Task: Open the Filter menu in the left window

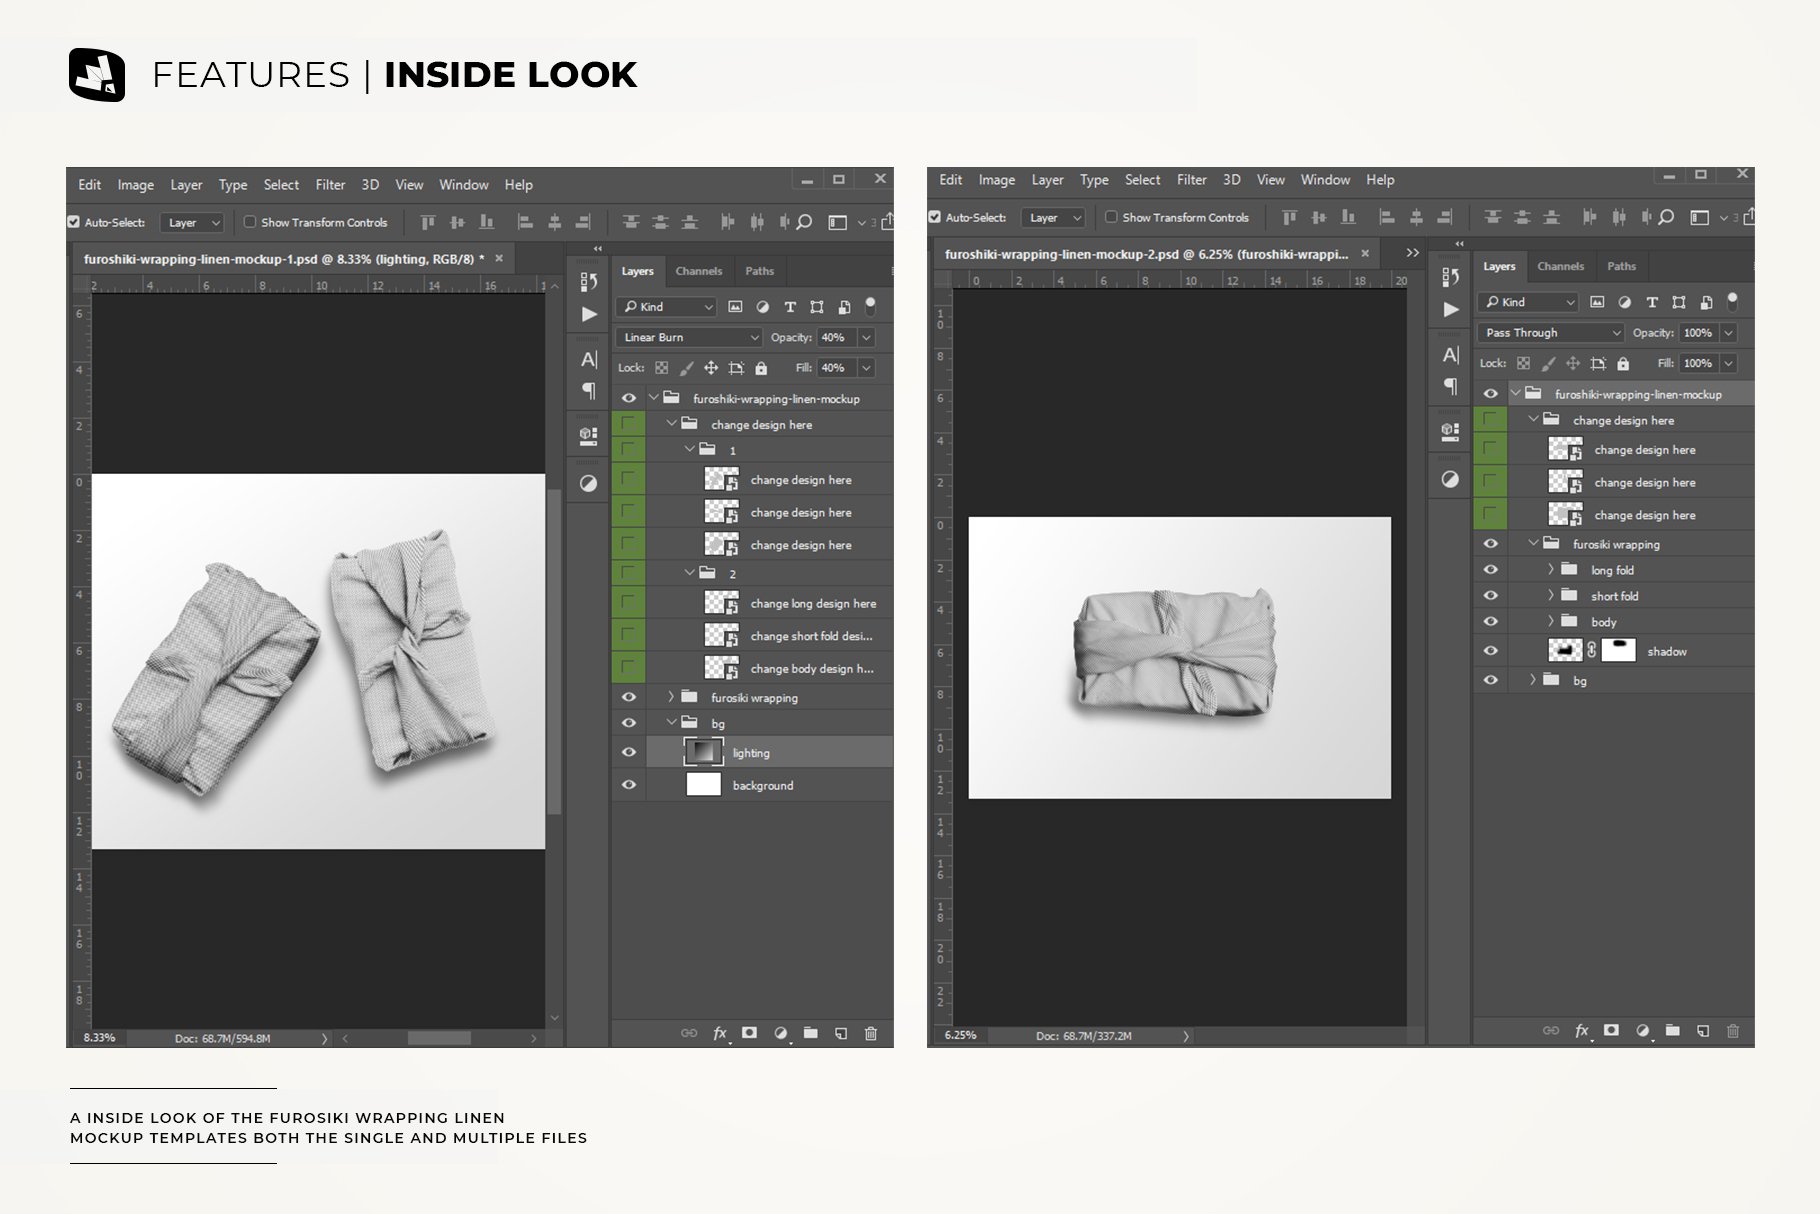Action: (x=330, y=185)
